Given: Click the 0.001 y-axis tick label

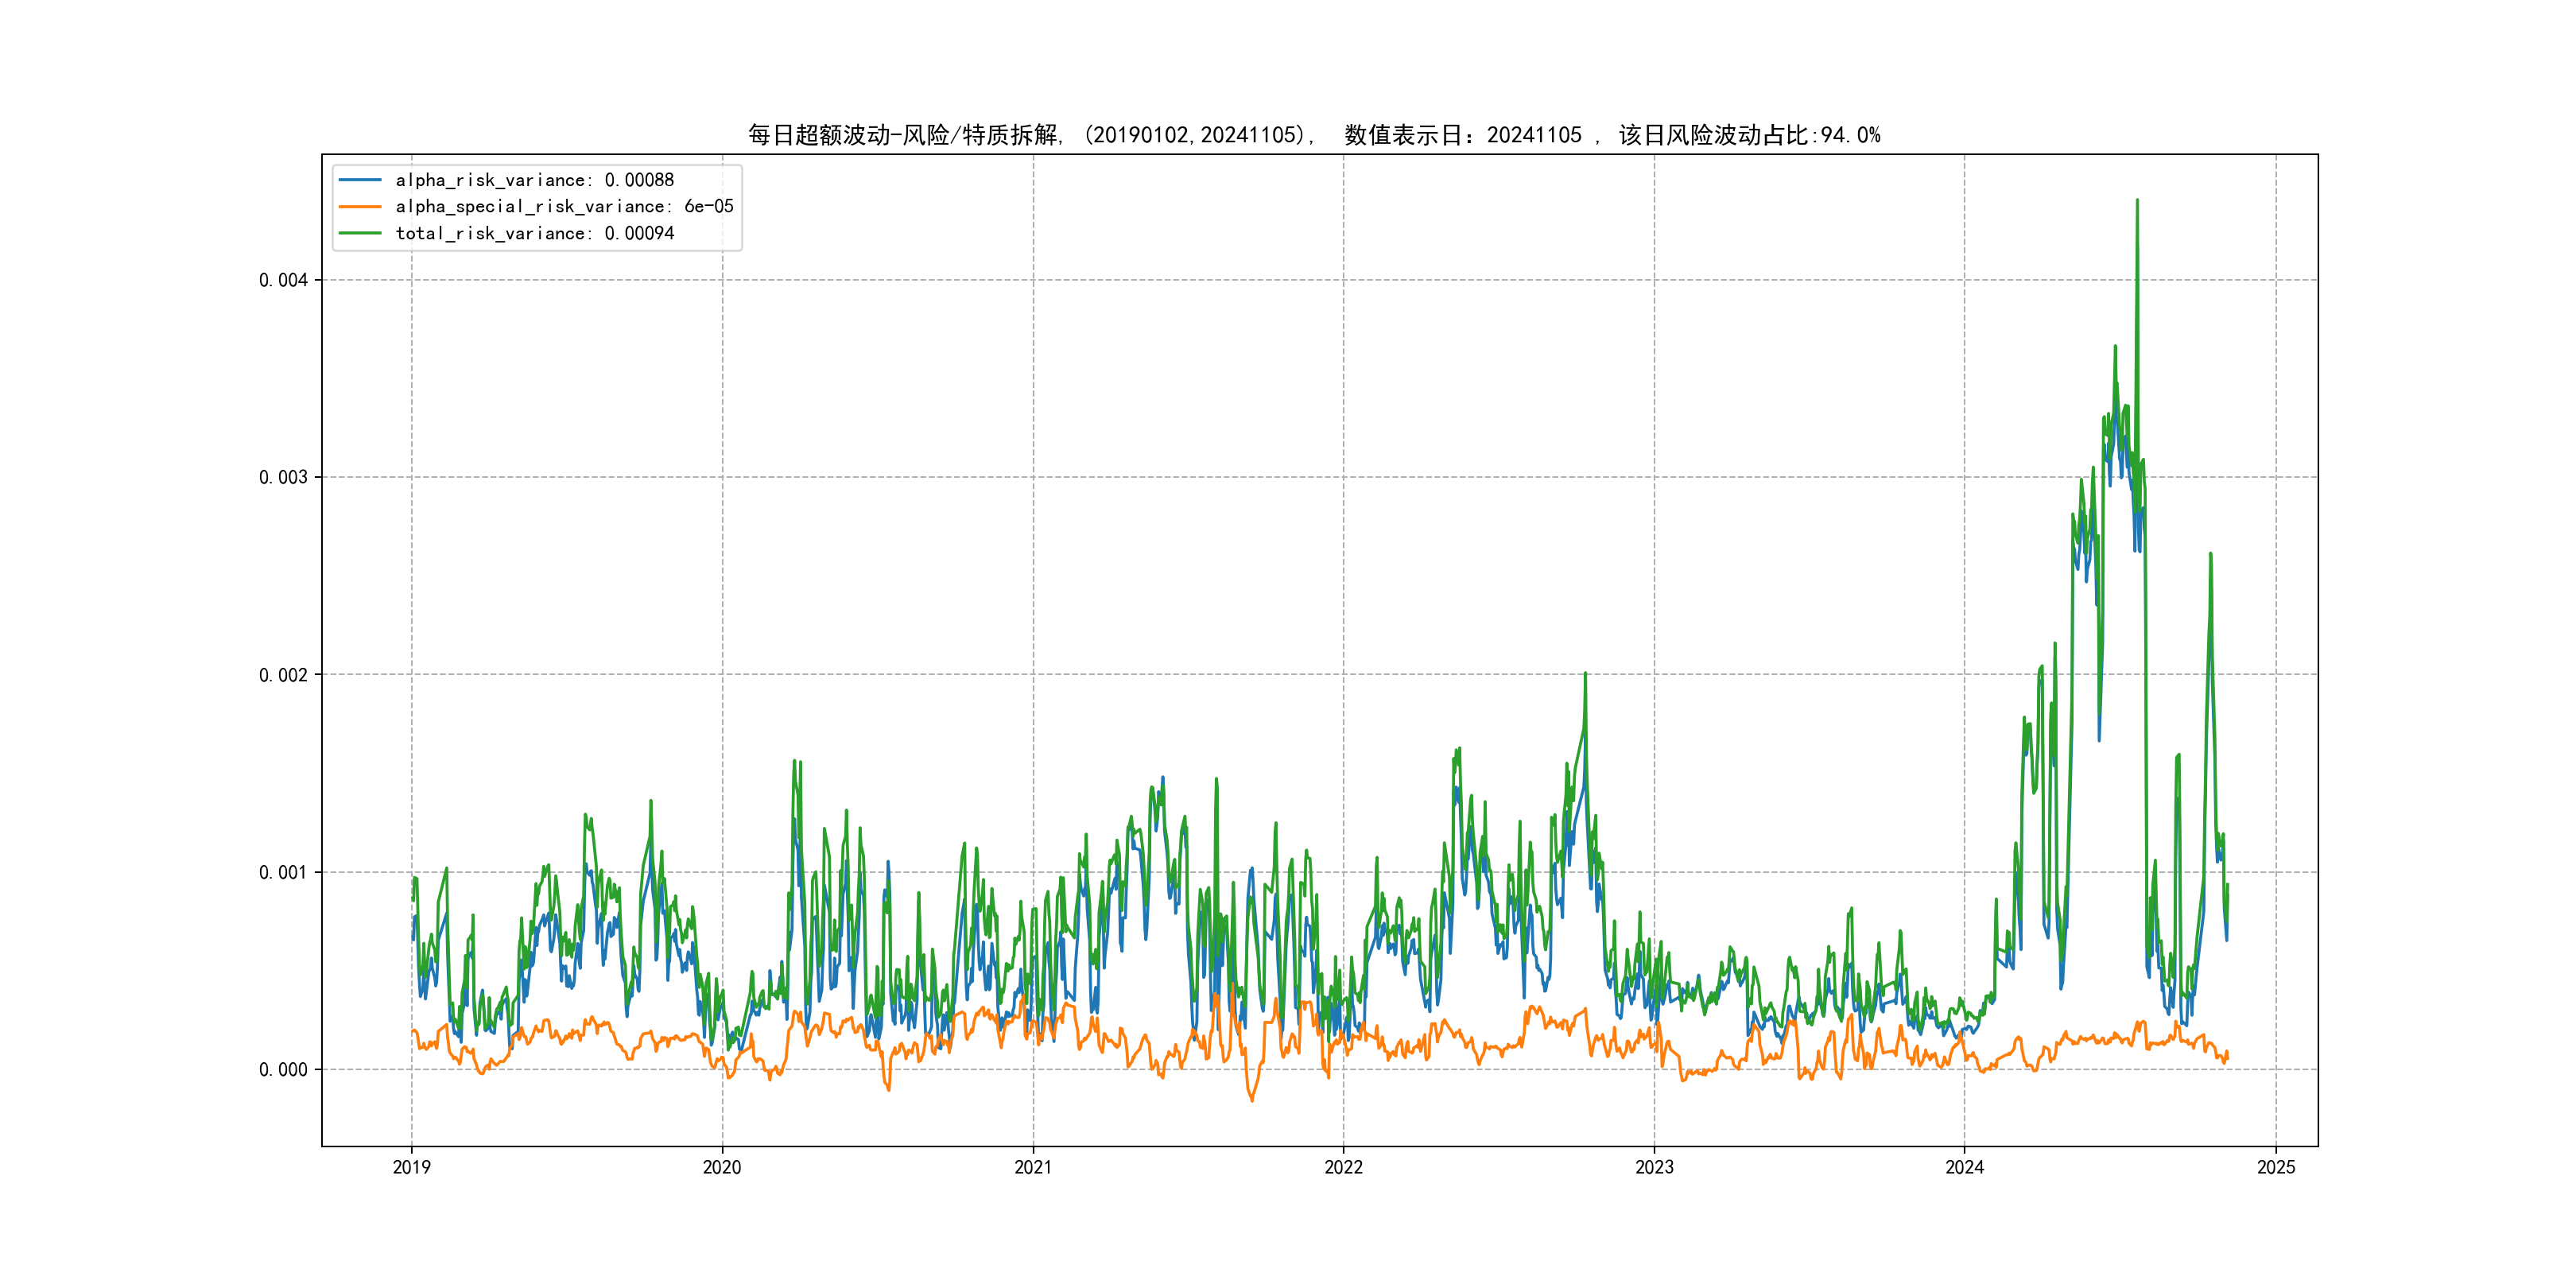Looking at the screenshot, I should pyautogui.click(x=283, y=872).
